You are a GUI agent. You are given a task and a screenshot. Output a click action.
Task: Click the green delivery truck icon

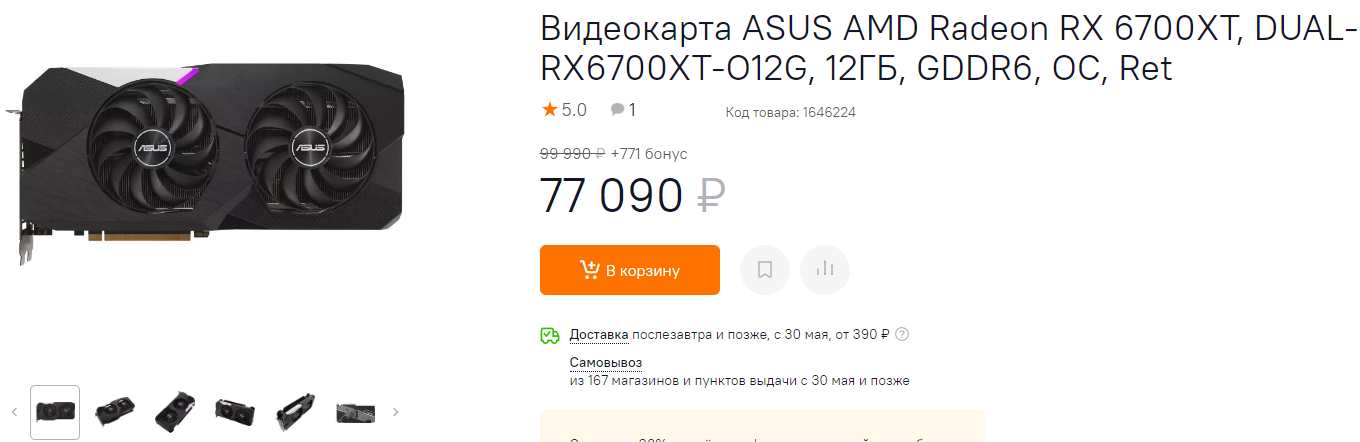550,336
